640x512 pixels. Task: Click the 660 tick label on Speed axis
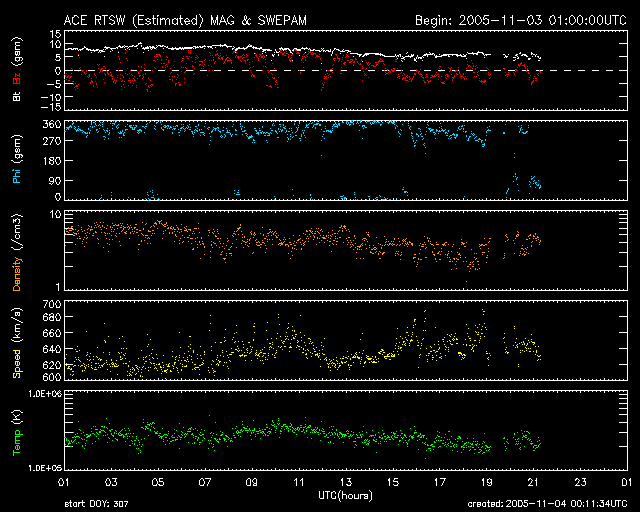(52, 333)
